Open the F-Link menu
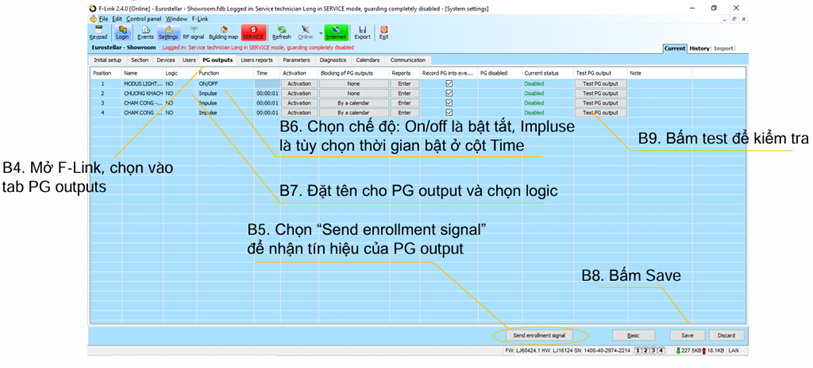Viewport: 813px width, 368px height. pyautogui.click(x=200, y=19)
